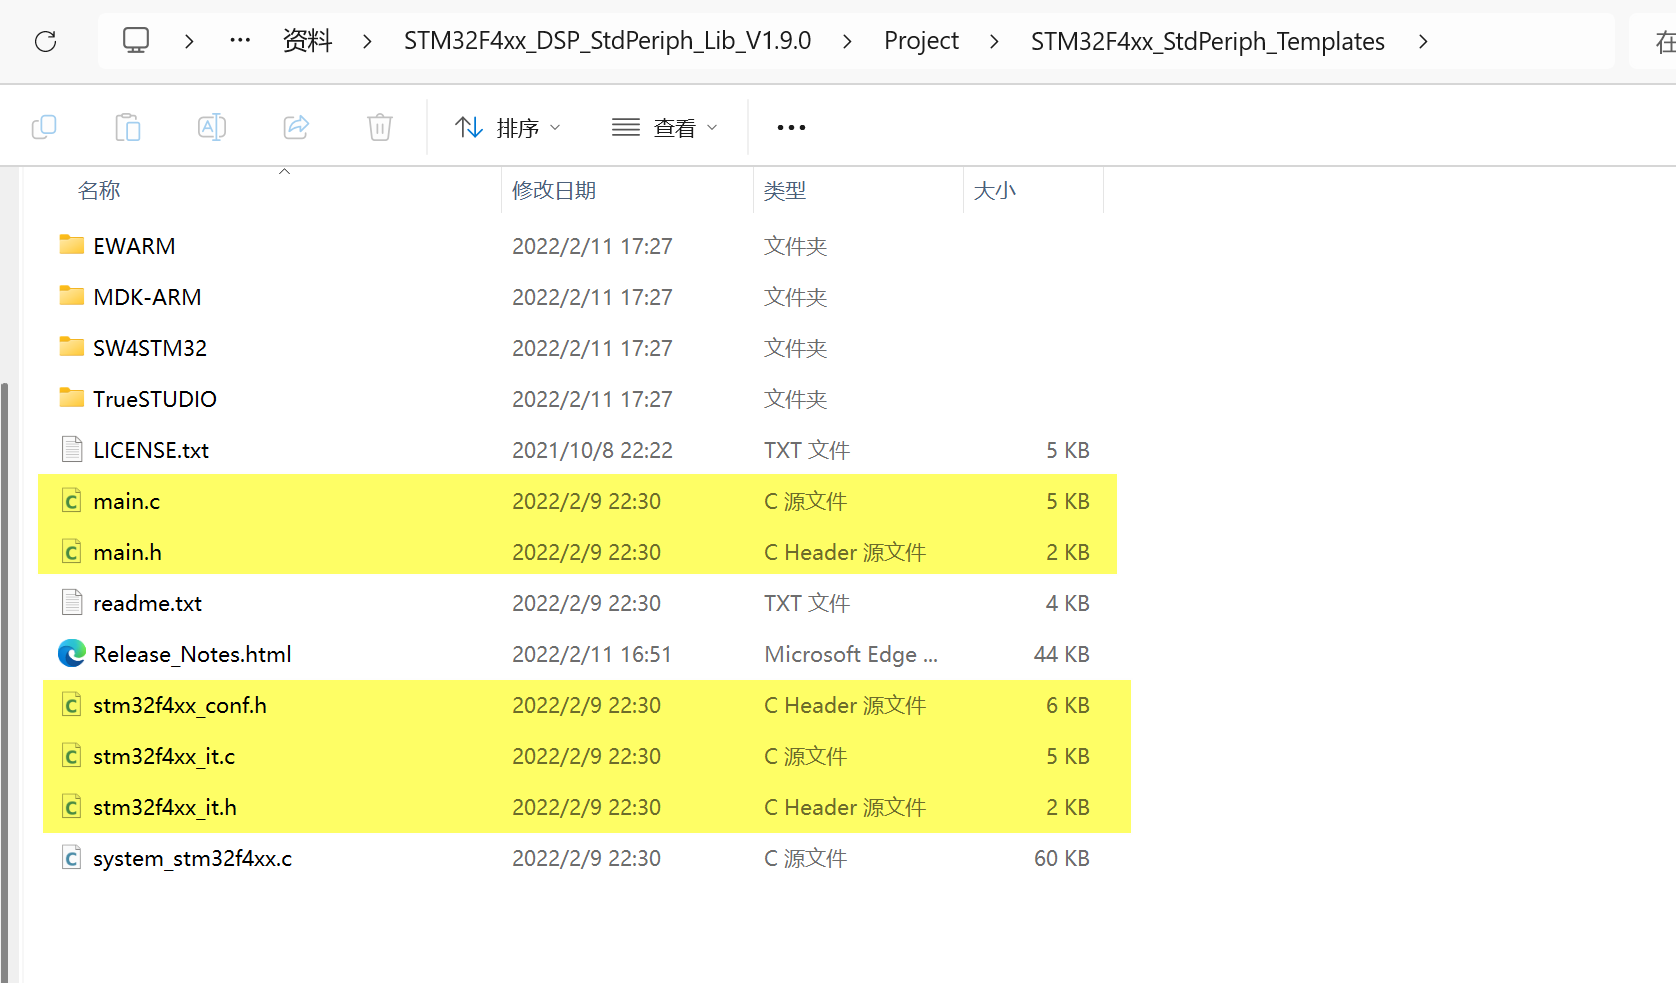
Task: Select the system_stm32f4xx.c file name
Action: [193, 858]
